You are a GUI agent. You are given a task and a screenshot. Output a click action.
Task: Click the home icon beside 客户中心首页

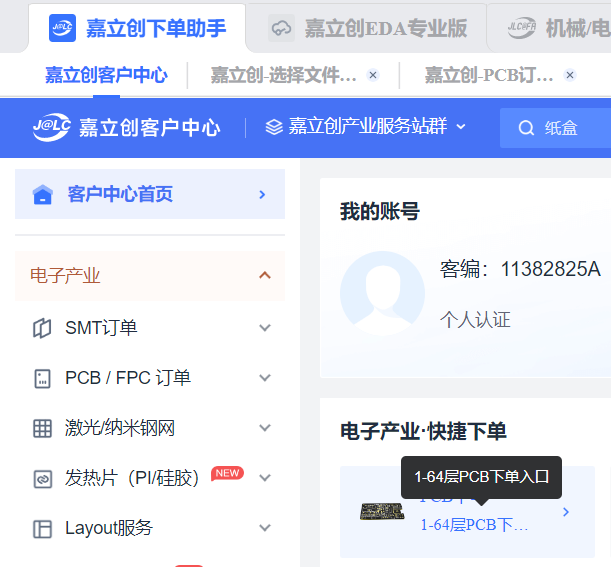coord(42,194)
